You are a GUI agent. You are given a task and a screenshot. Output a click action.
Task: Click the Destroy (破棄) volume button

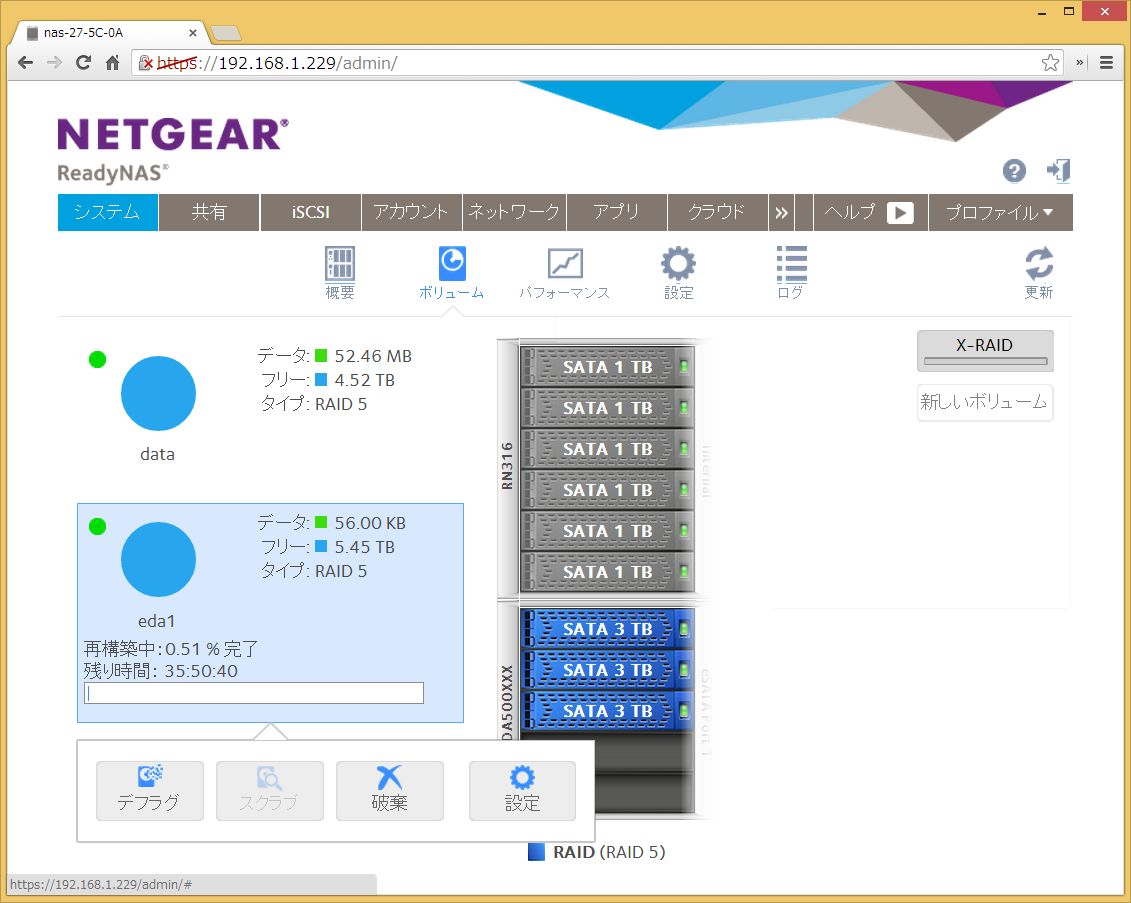click(390, 790)
